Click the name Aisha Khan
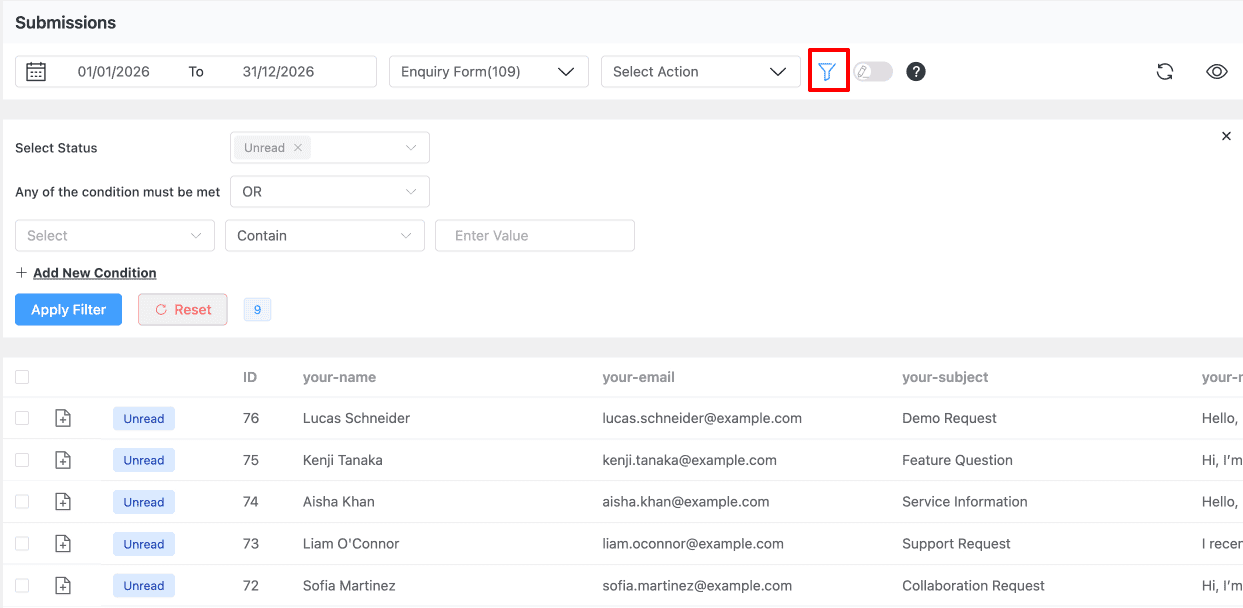The image size is (1243, 608). (x=339, y=502)
